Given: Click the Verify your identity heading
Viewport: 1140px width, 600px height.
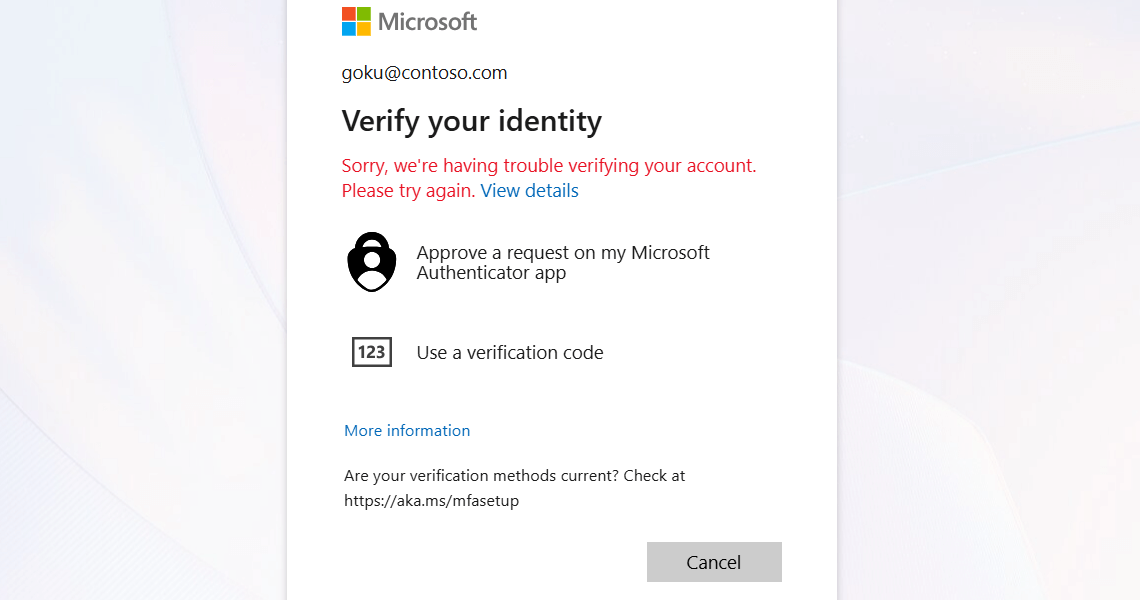Looking at the screenshot, I should (472, 121).
